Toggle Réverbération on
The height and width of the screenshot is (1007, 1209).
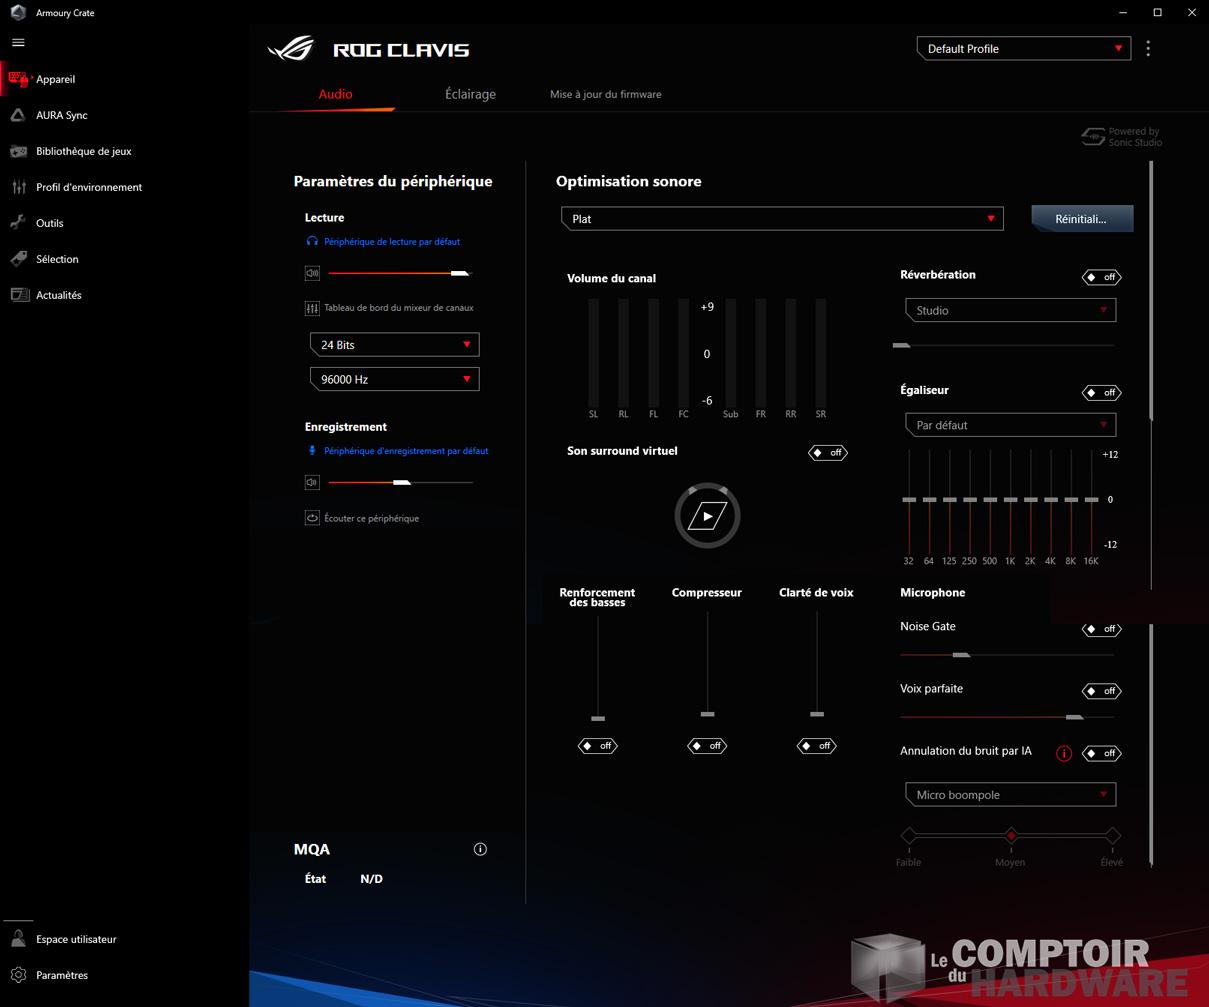pos(1101,277)
